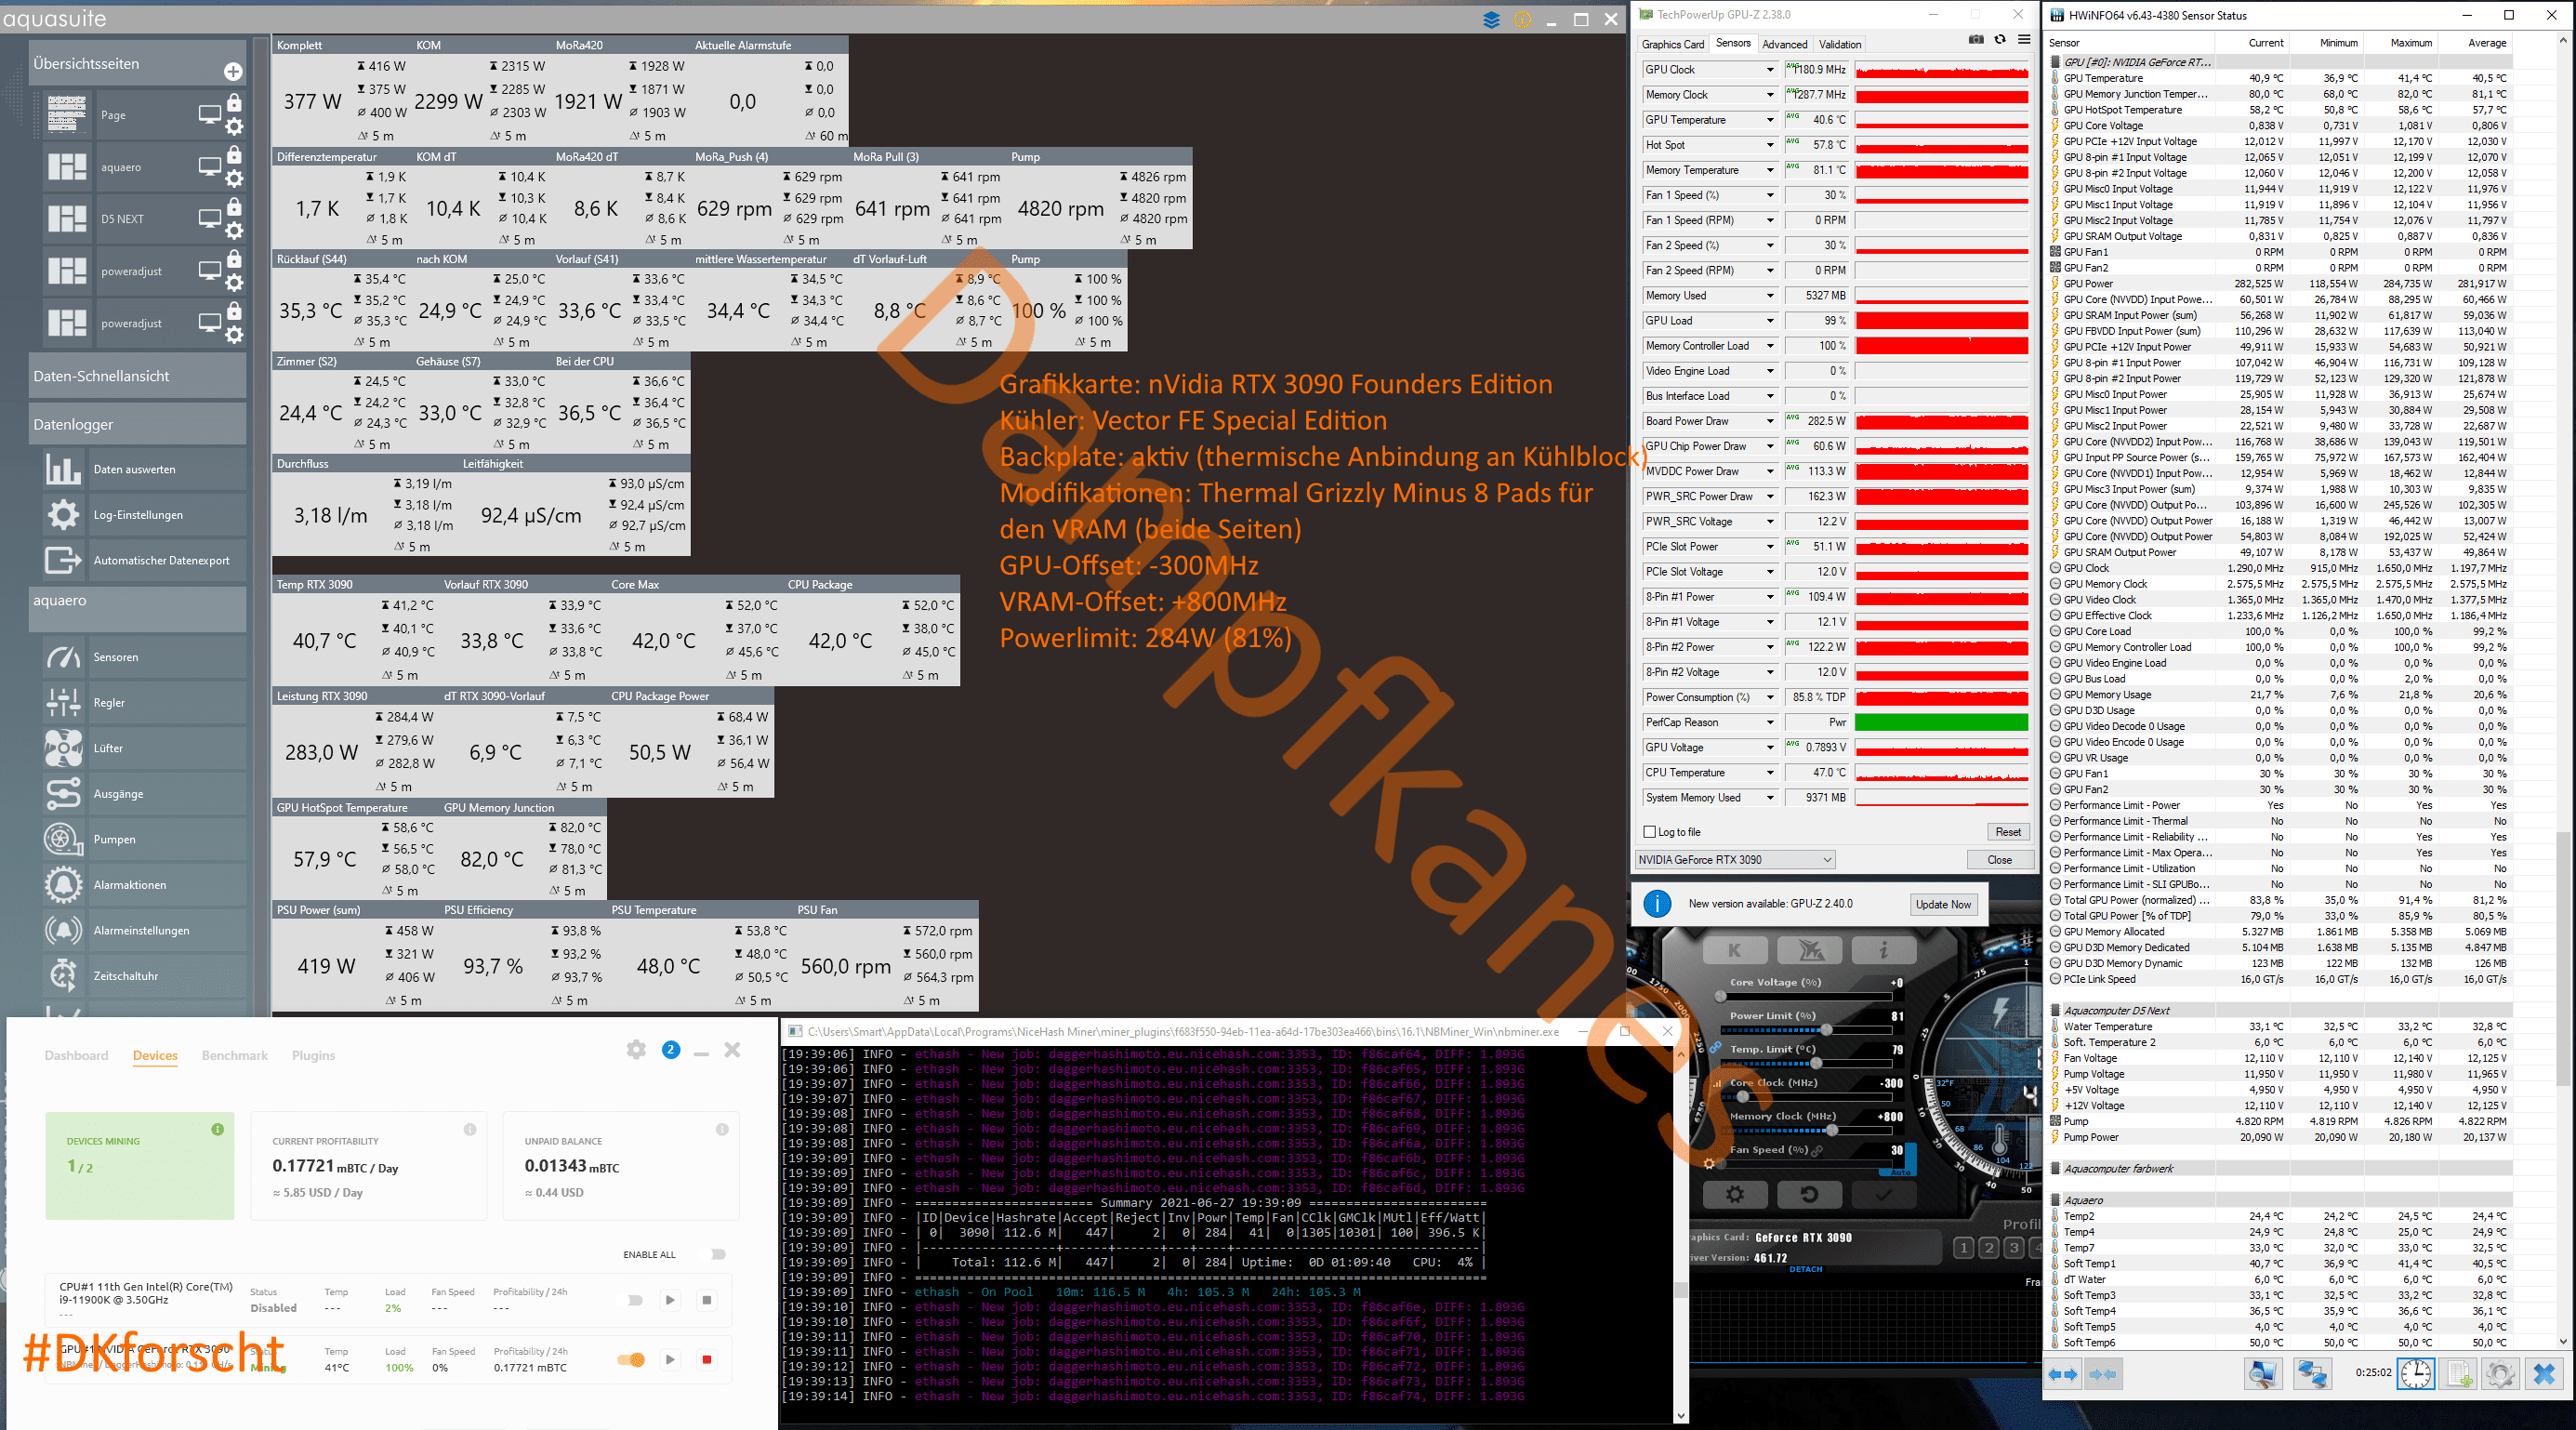Switch to Graphics Card tab in GPU-Z
The image size is (2576, 1430).
pos(1673,44)
